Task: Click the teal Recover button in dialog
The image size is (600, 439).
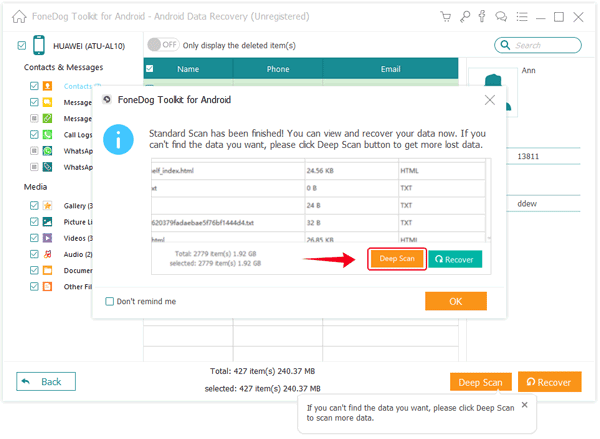Action: coord(455,259)
